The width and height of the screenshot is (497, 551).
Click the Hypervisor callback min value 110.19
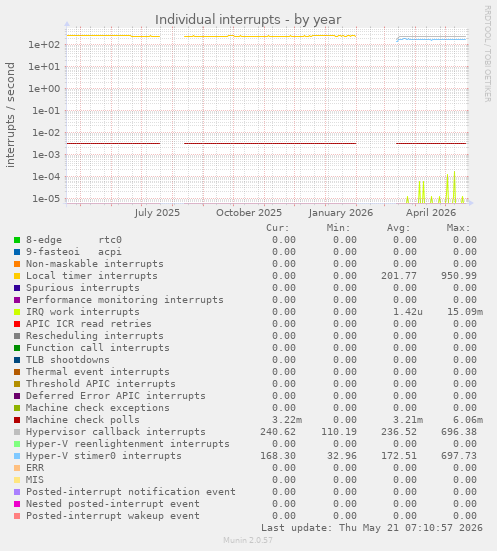(x=339, y=432)
